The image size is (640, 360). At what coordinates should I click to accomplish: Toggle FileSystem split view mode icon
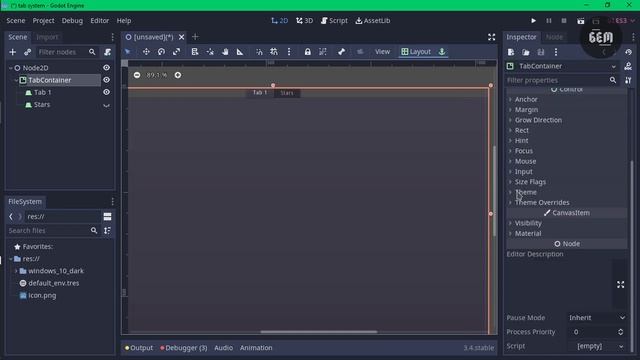coord(107,217)
